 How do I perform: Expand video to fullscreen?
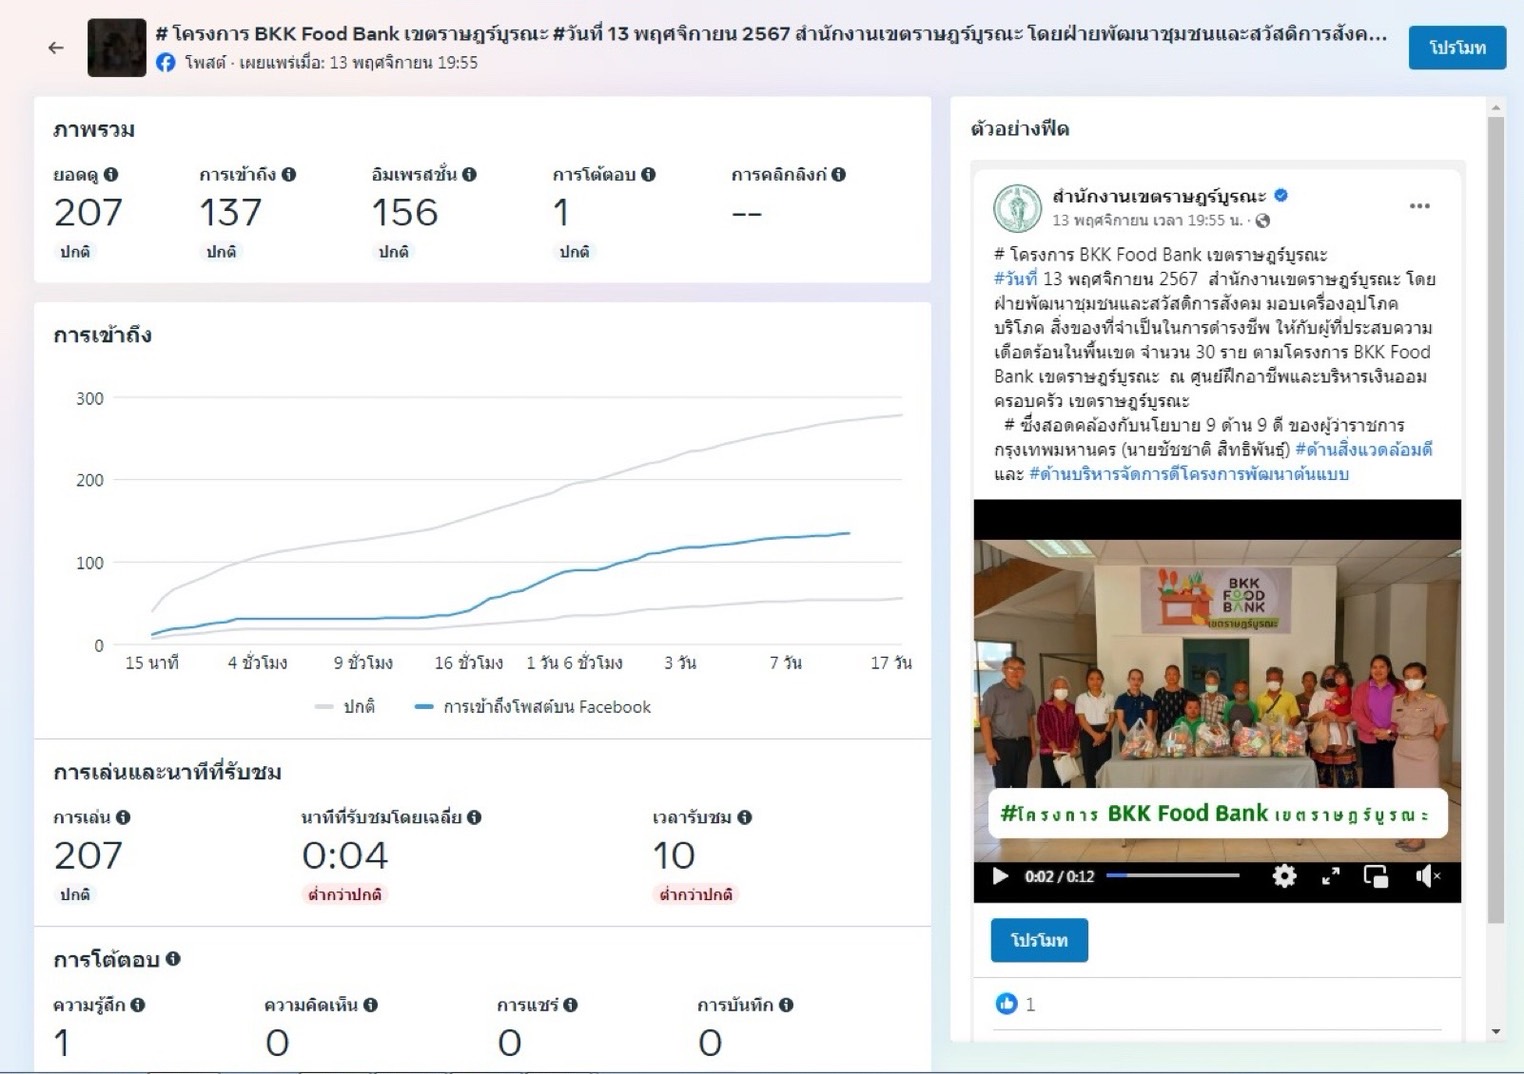click(1330, 877)
